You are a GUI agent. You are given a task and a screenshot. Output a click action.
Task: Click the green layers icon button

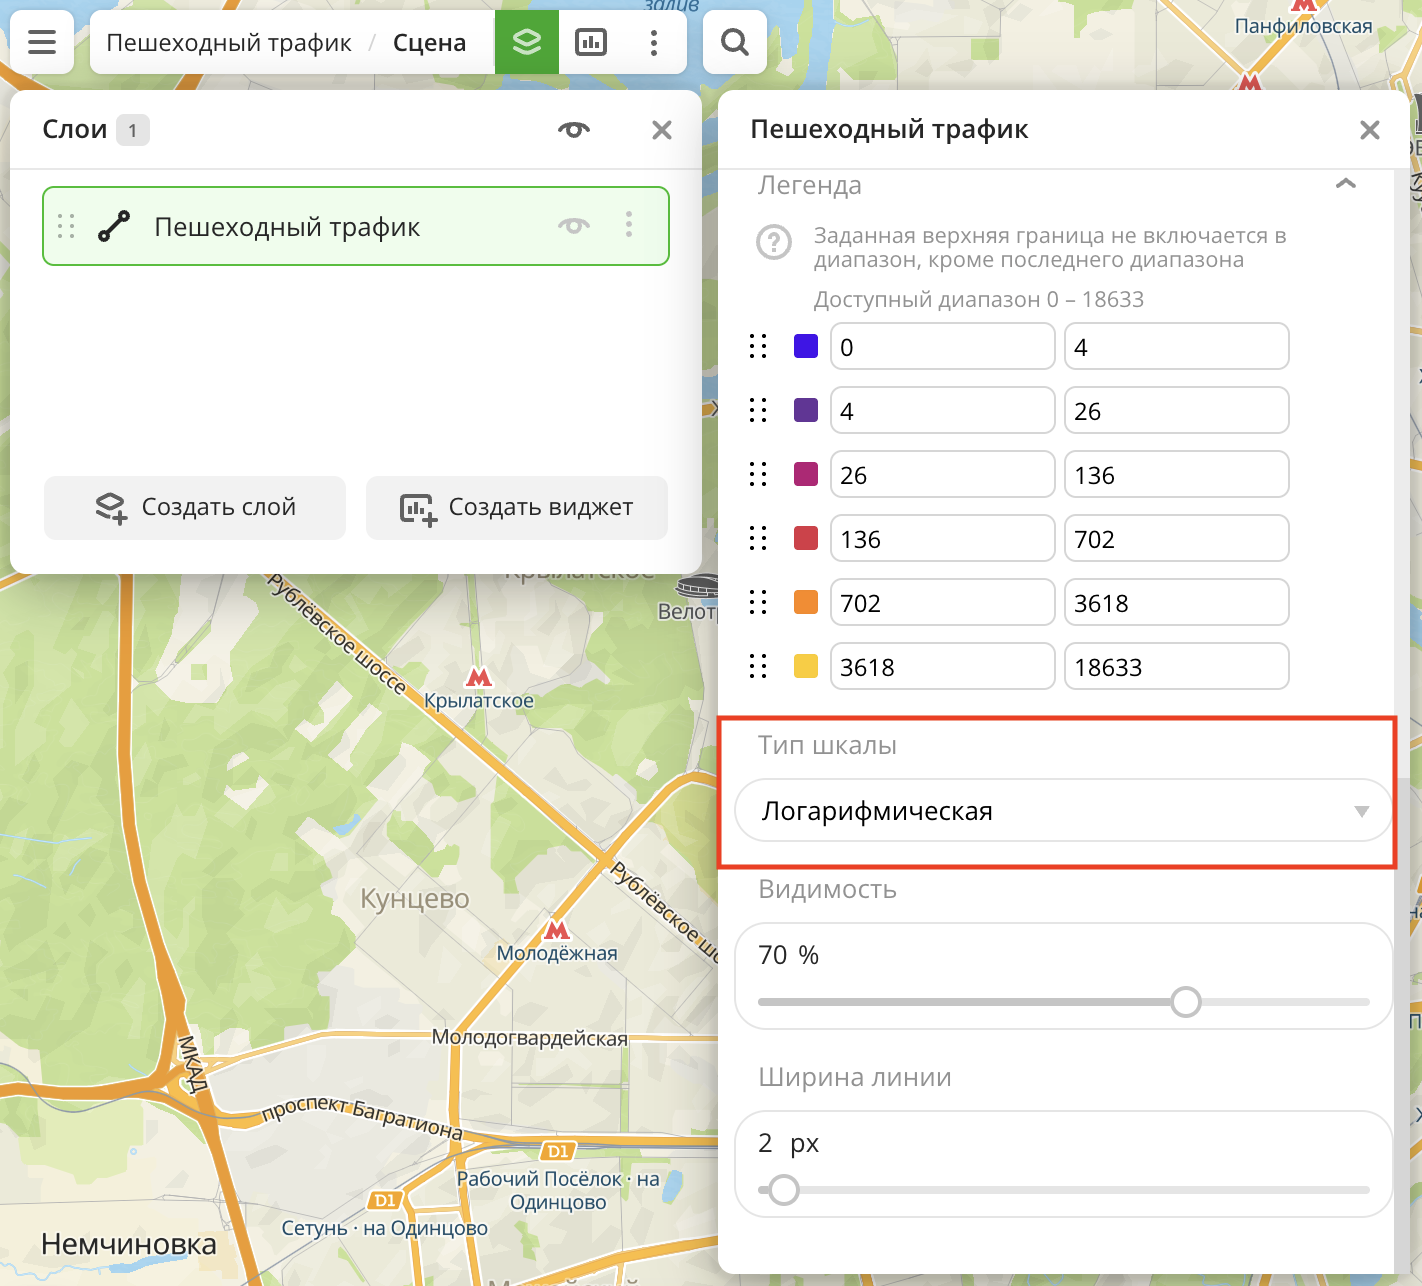point(526,42)
